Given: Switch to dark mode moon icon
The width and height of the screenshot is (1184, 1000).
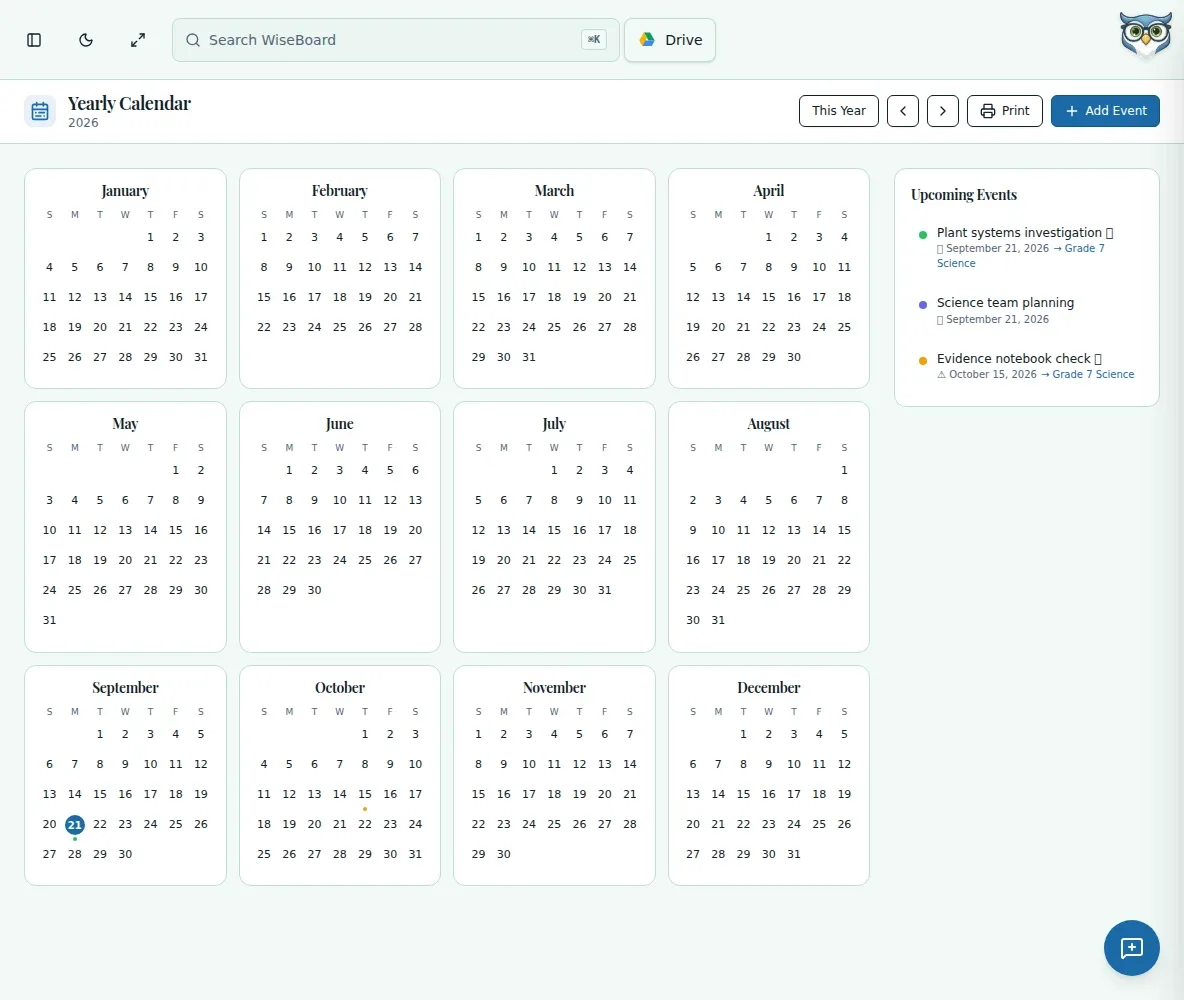Looking at the screenshot, I should click(86, 40).
